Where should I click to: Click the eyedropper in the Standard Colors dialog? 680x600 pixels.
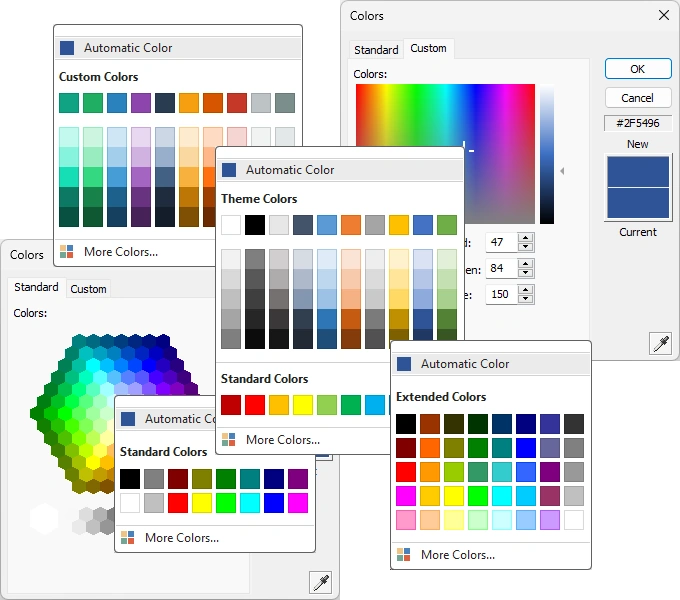[x=320, y=582]
